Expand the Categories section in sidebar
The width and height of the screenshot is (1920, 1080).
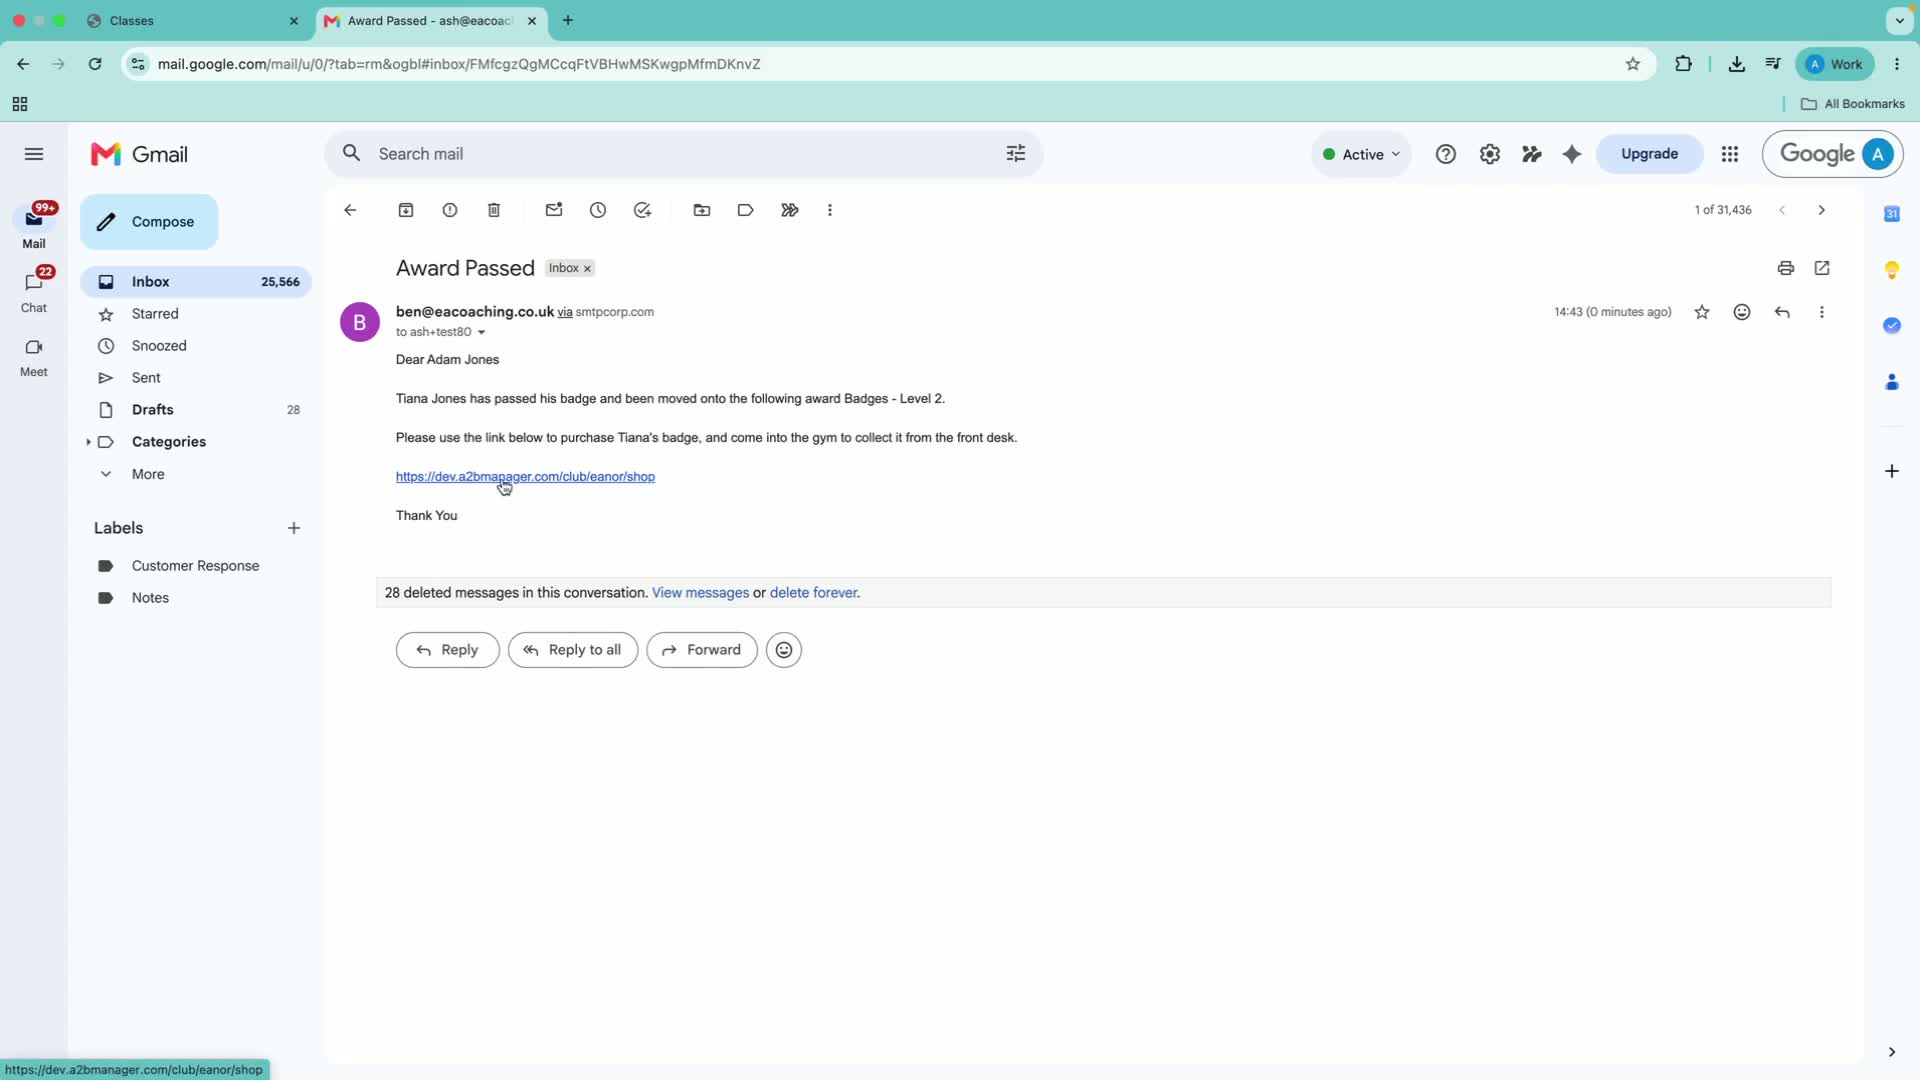tap(89, 442)
